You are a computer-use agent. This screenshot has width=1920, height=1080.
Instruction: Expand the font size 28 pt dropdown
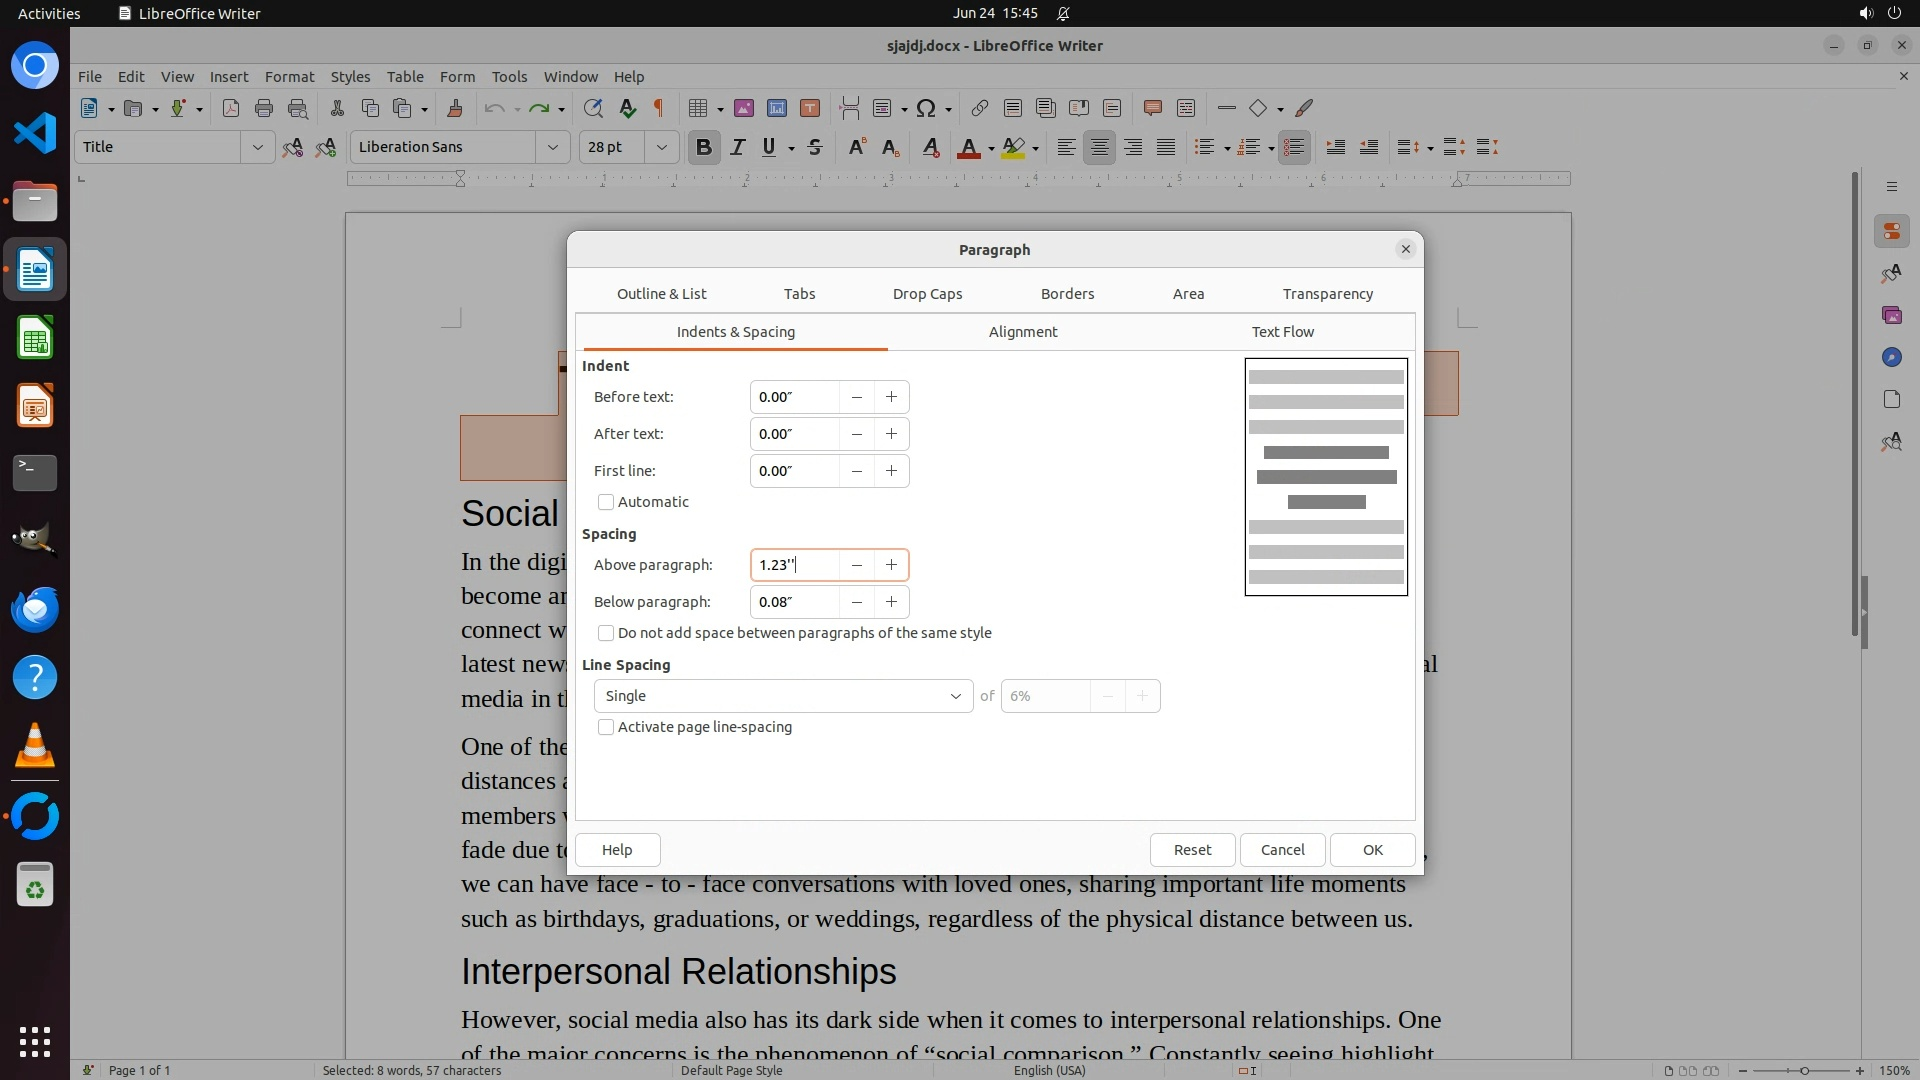(661, 147)
